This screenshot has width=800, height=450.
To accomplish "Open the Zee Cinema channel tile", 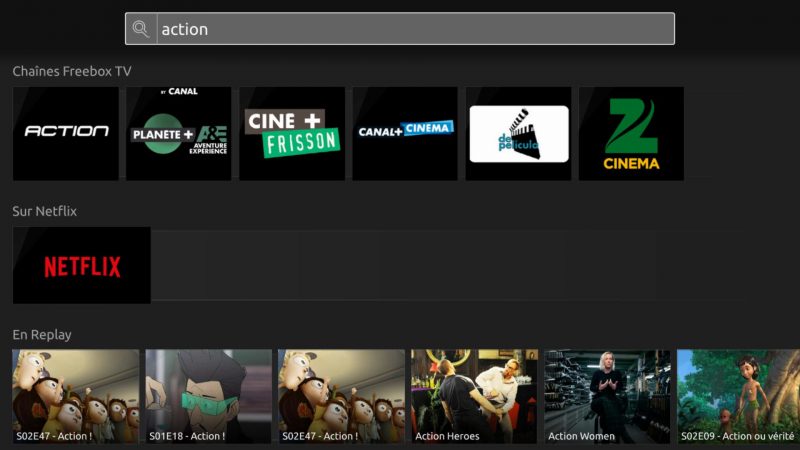I will pos(631,133).
